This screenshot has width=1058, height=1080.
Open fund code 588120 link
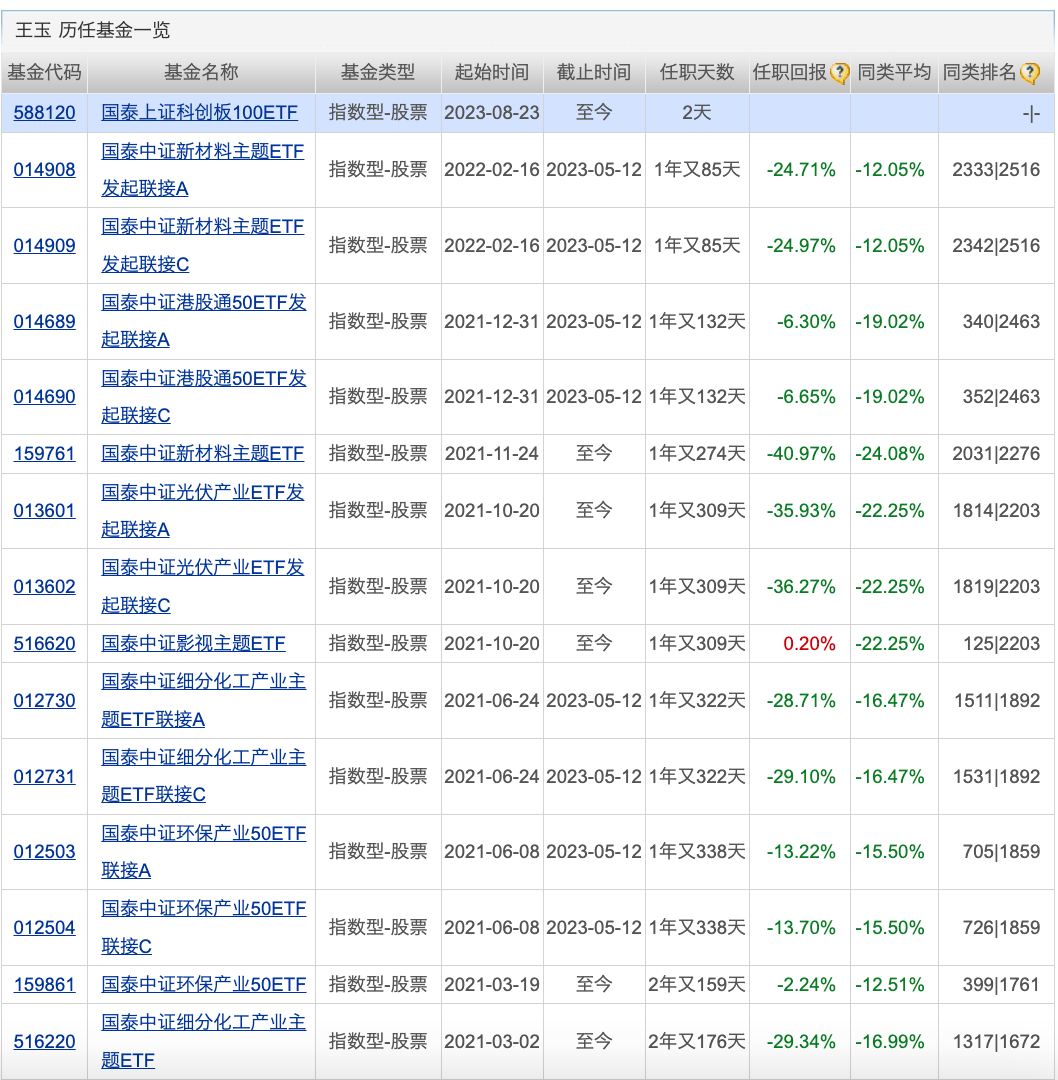[44, 113]
